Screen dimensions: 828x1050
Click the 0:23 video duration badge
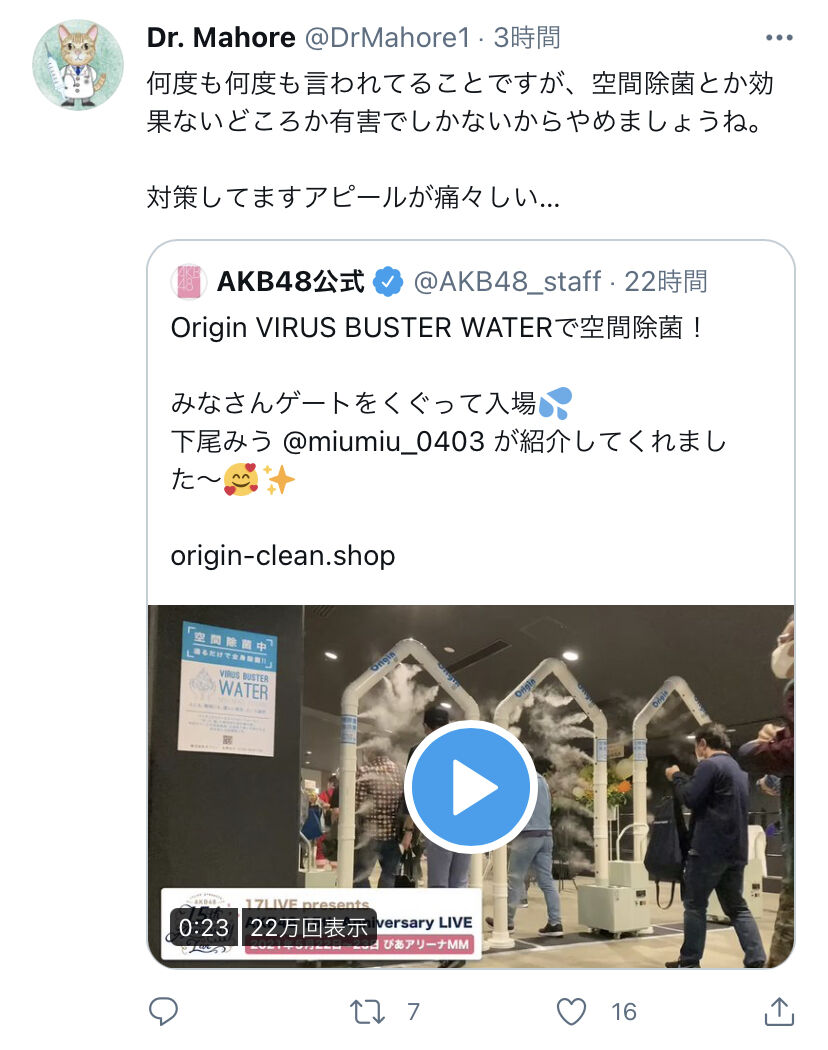point(204,927)
